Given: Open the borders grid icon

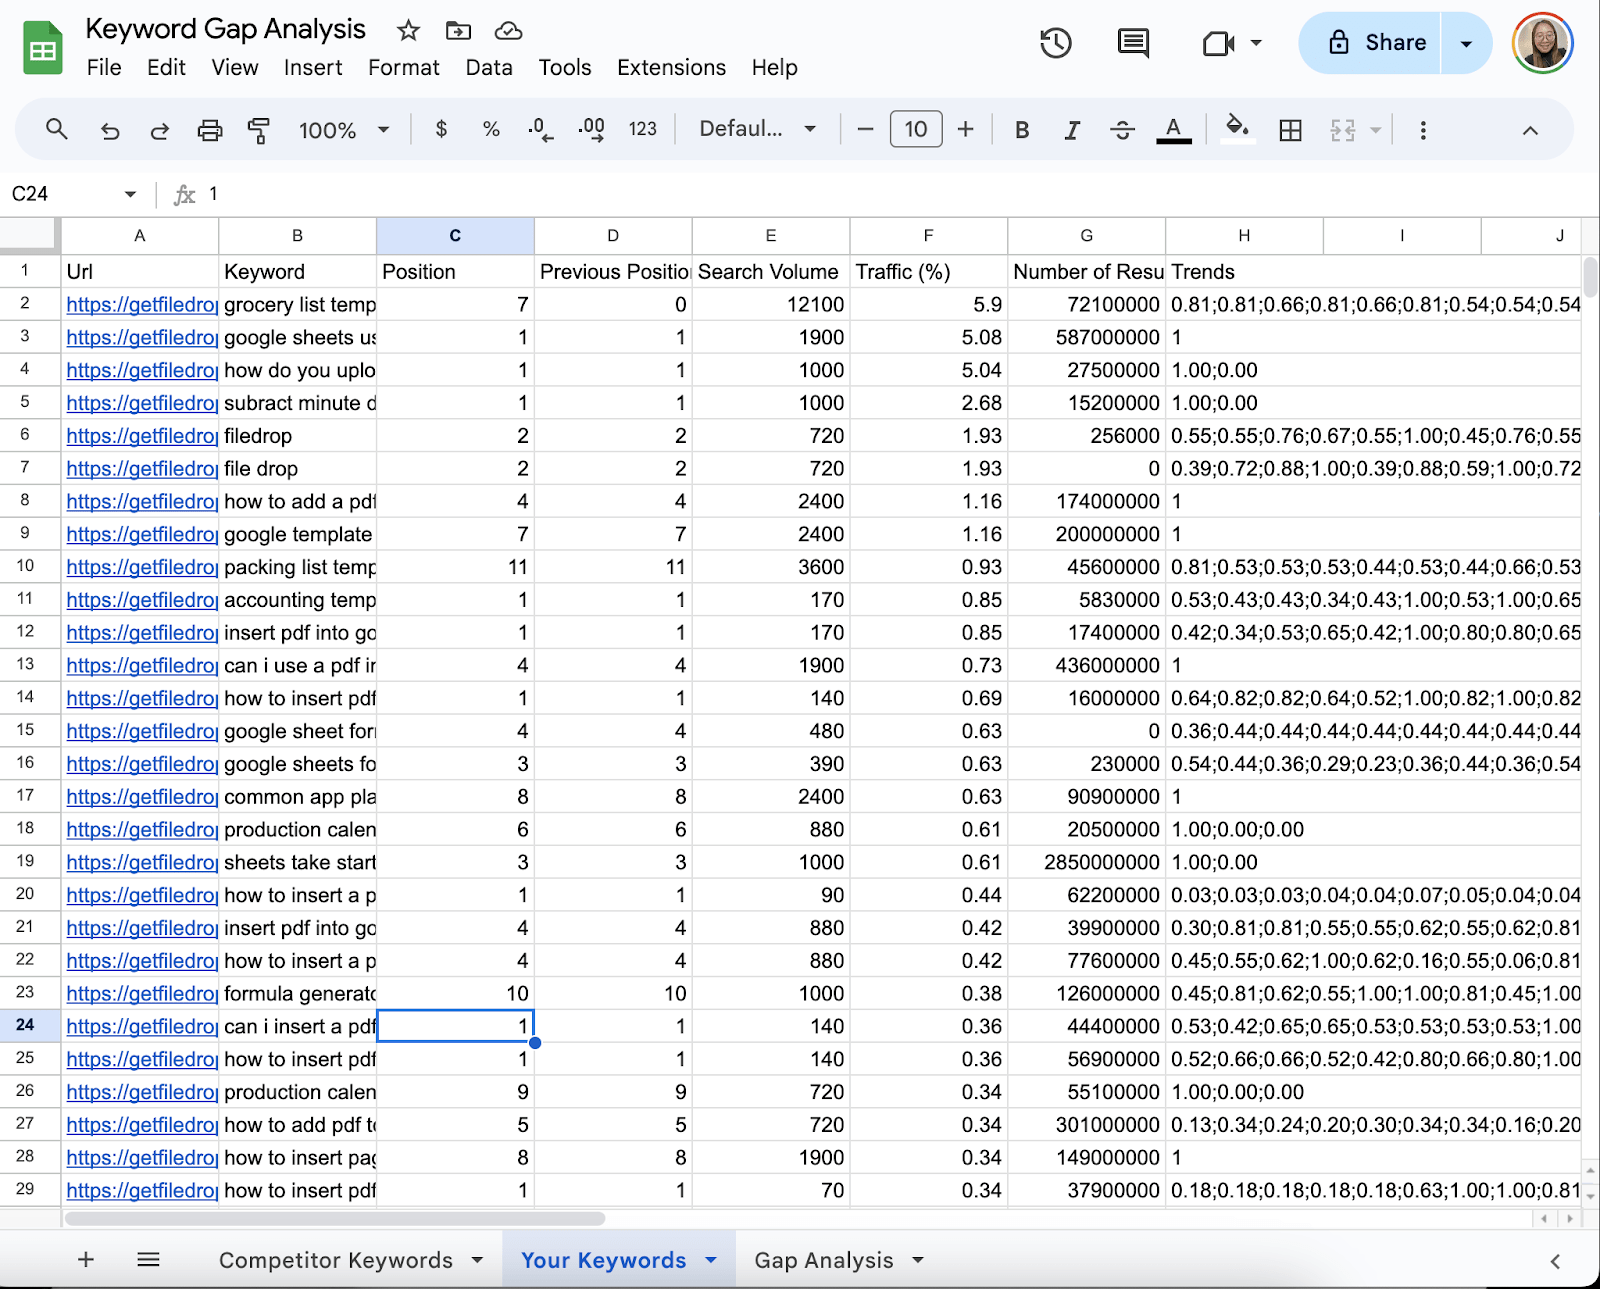Looking at the screenshot, I should (x=1290, y=130).
